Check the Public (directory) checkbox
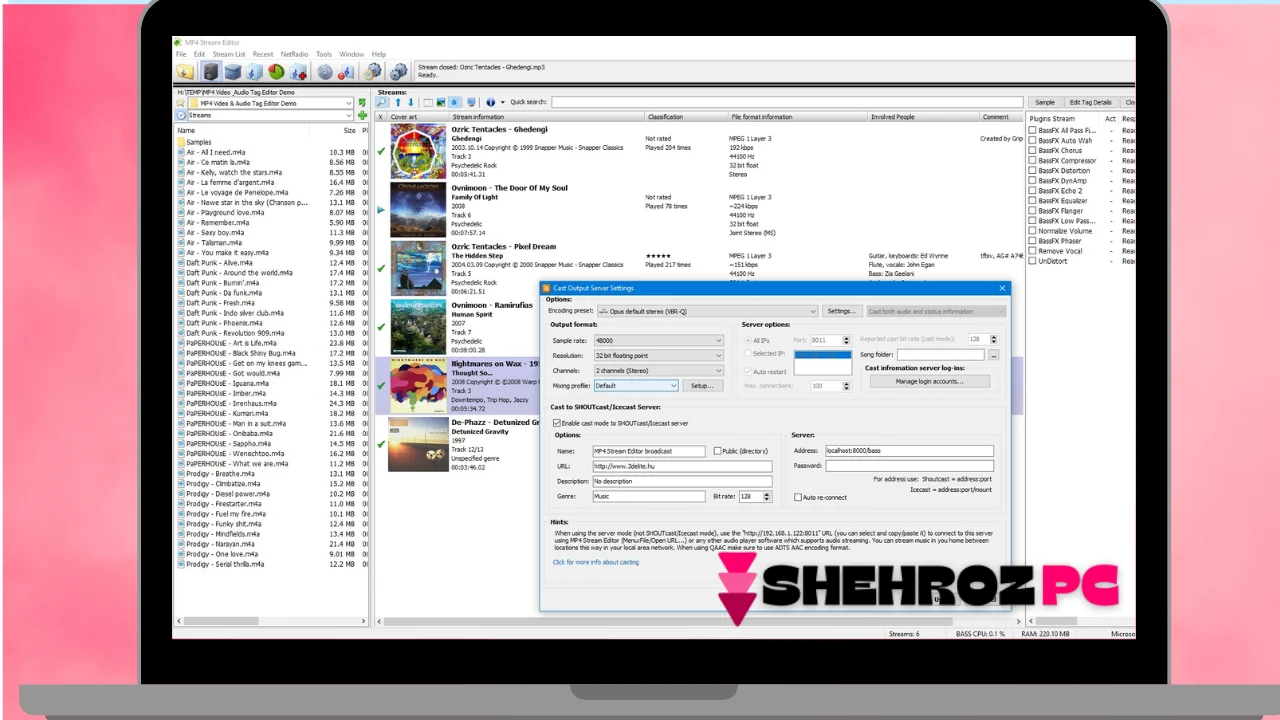1280x720 pixels. [x=717, y=451]
